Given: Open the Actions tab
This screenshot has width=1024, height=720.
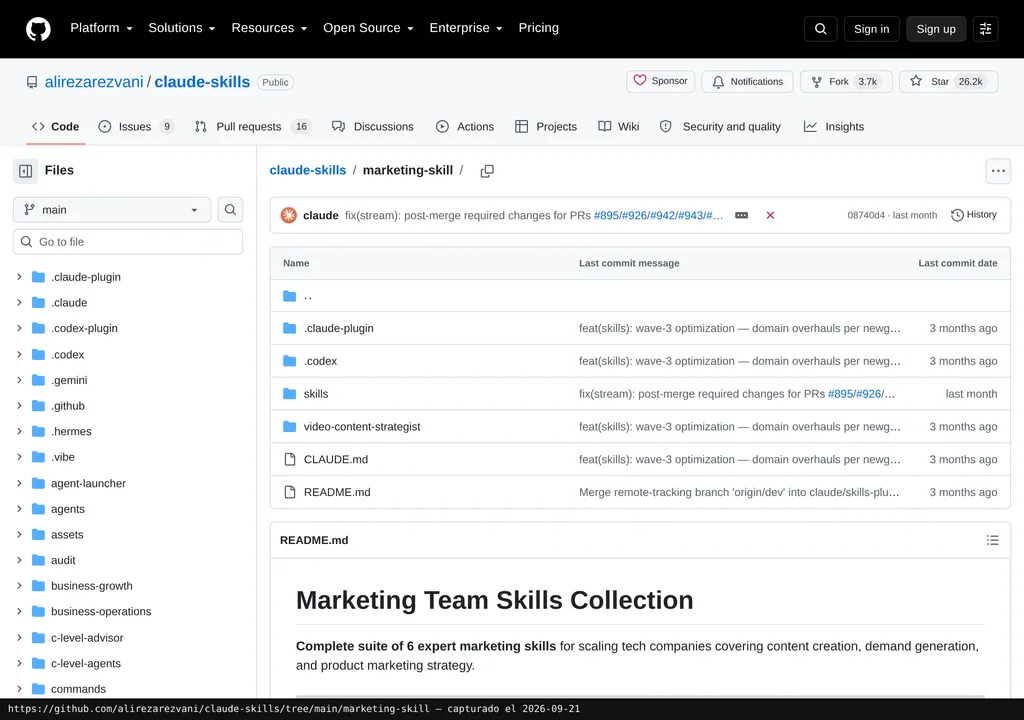Looking at the screenshot, I should [x=465, y=127].
